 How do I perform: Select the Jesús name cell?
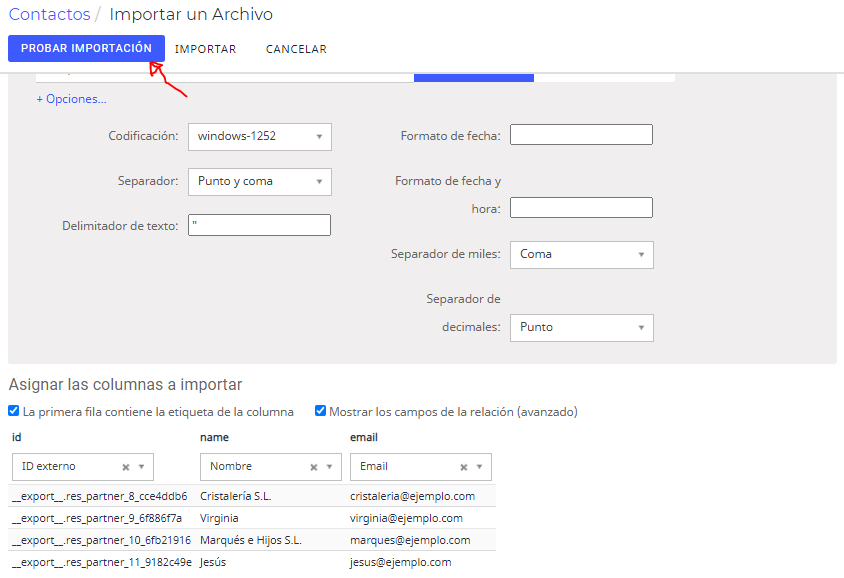pos(213,562)
